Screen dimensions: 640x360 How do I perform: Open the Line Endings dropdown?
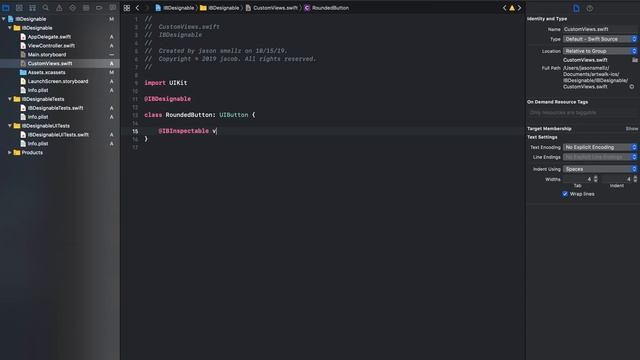coord(600,157)
